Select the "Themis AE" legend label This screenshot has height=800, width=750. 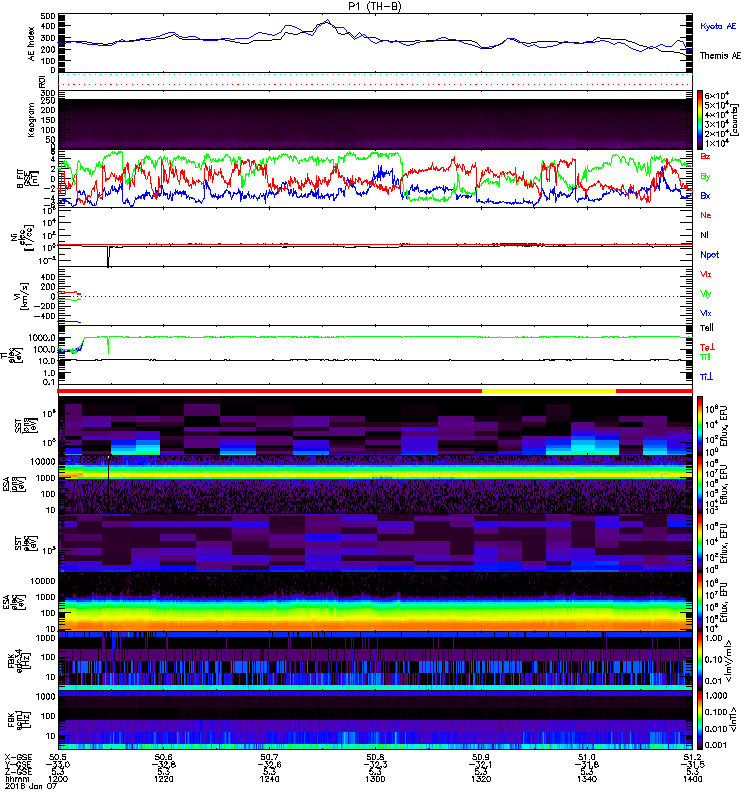[x=720, y=56]
